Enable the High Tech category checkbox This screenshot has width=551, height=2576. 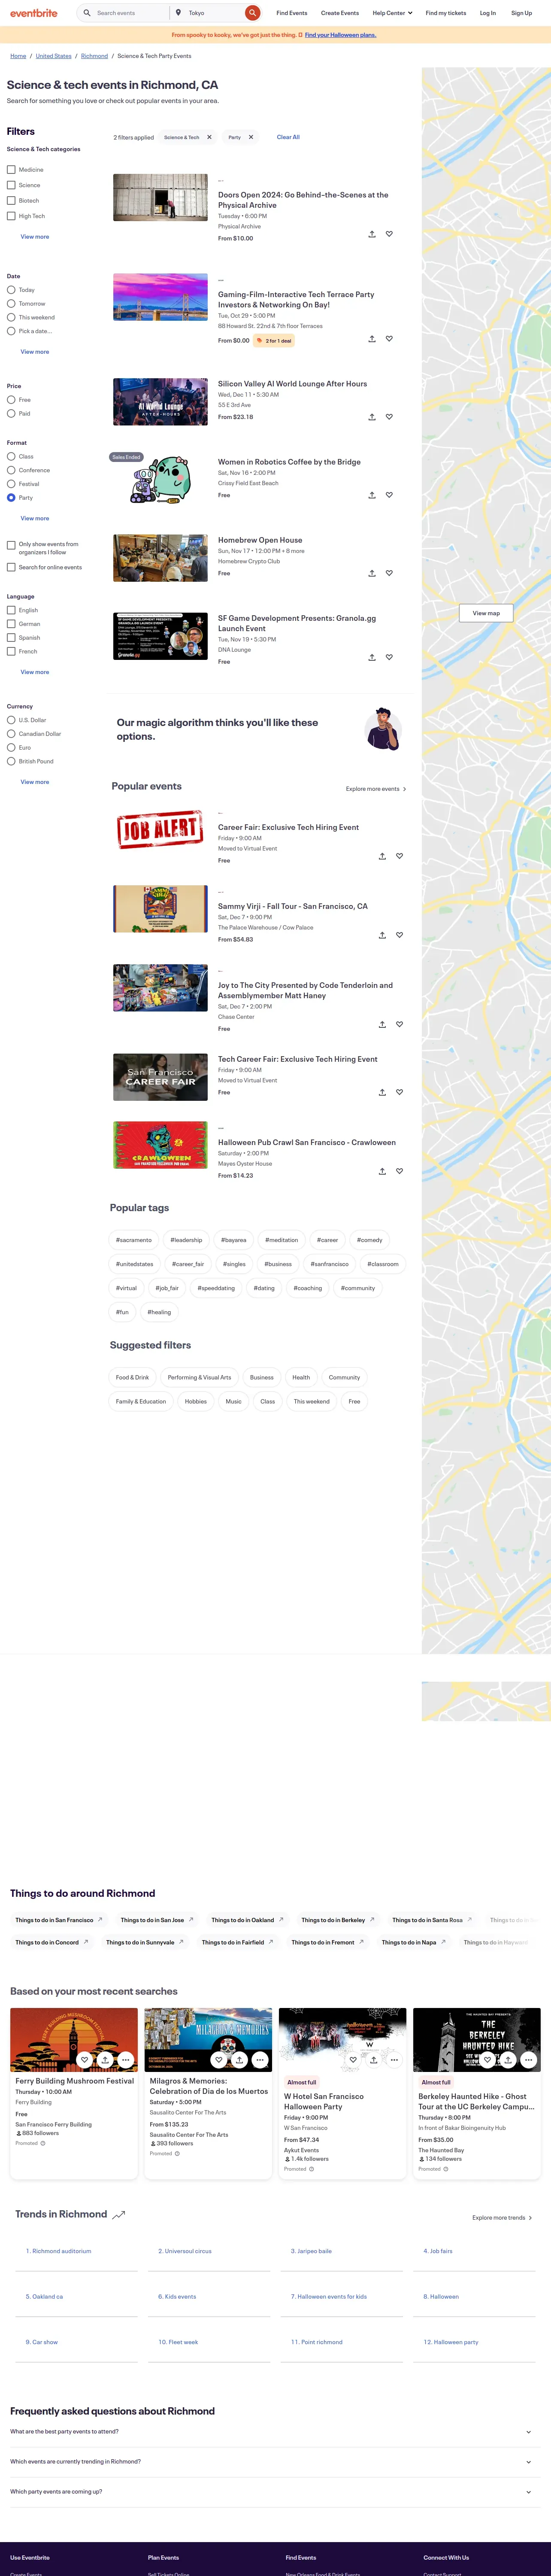11,216
